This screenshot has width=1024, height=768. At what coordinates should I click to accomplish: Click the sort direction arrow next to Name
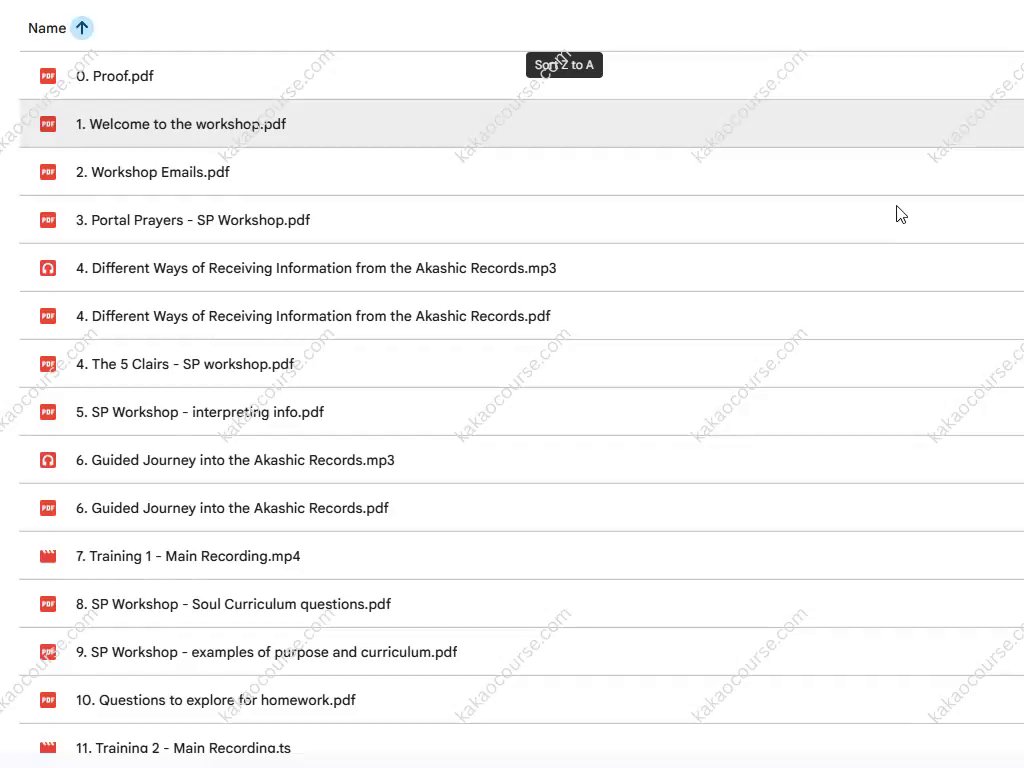point(82,28)
